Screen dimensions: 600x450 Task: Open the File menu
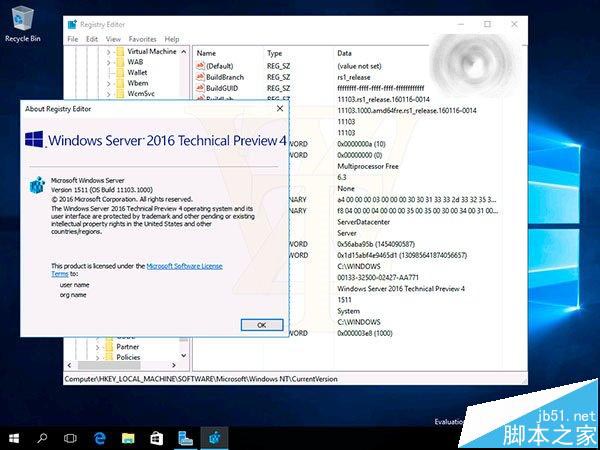pyautogui.click(x=73, y=39)
